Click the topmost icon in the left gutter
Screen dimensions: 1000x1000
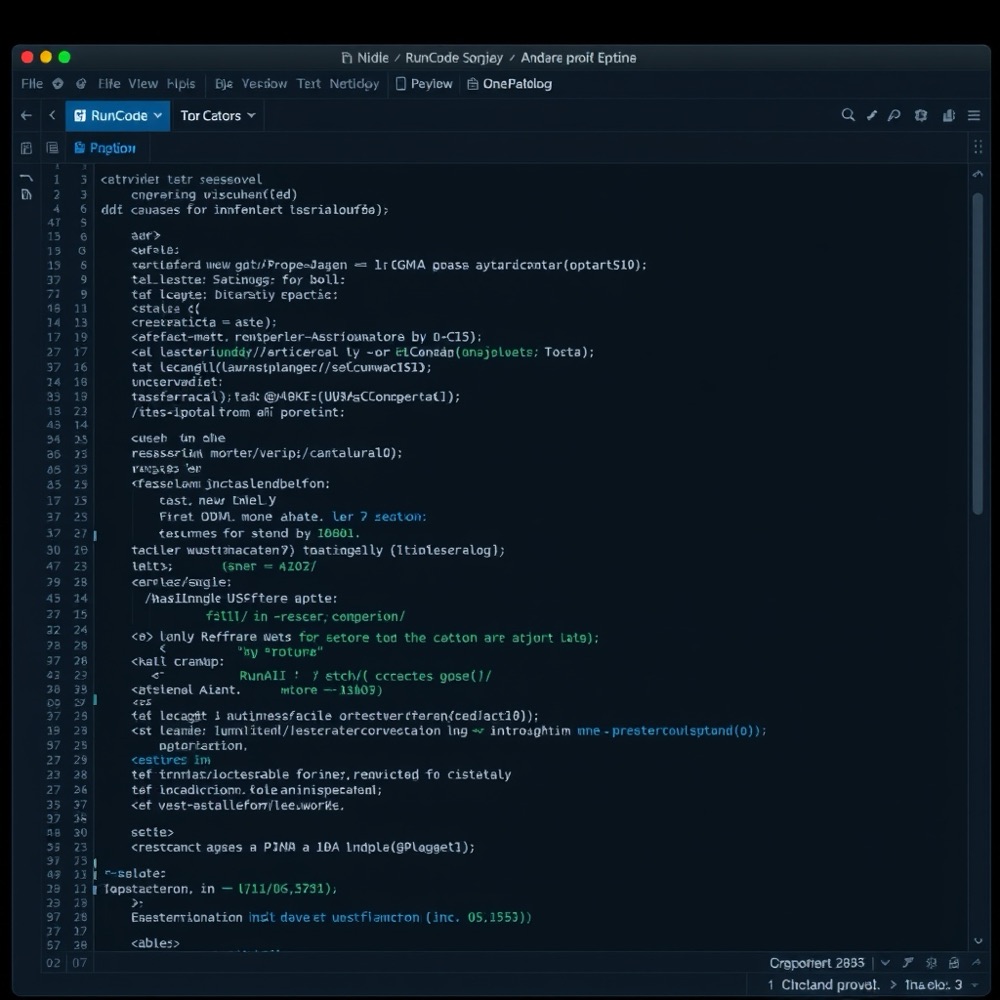(x=26, y=178)
